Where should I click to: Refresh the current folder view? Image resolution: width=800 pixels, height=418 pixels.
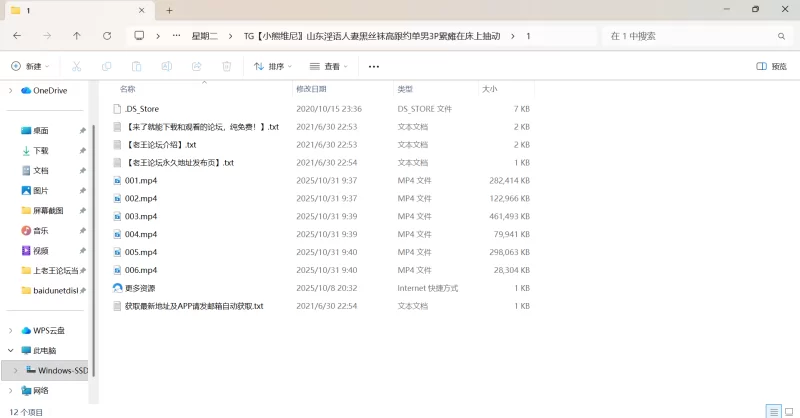point(107,35)
